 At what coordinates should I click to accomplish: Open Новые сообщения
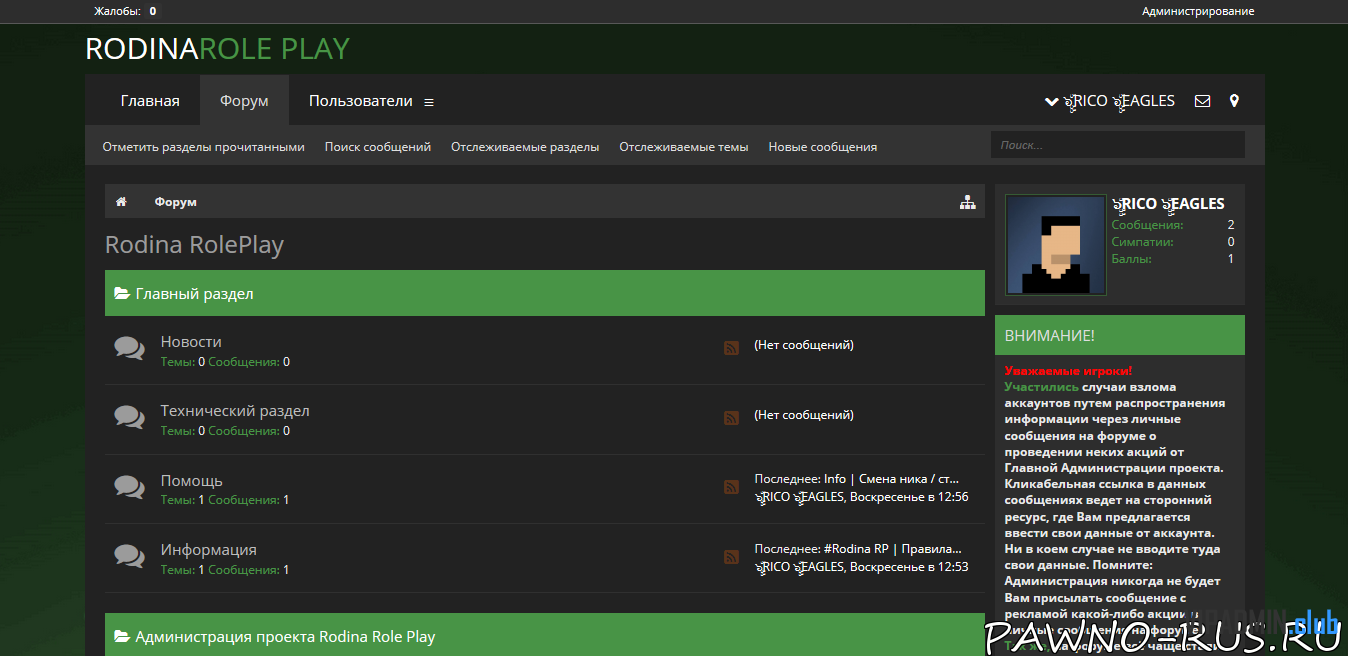click(823, 147)
